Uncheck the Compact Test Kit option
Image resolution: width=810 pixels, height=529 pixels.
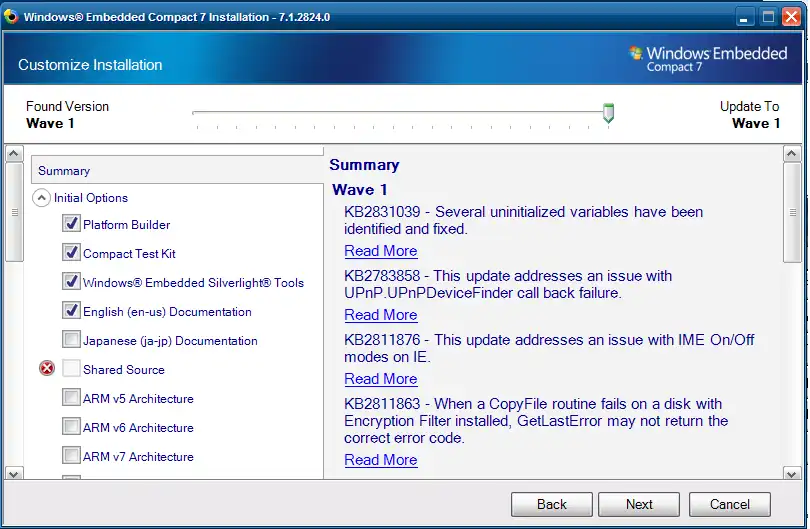(x=71, y=253)
